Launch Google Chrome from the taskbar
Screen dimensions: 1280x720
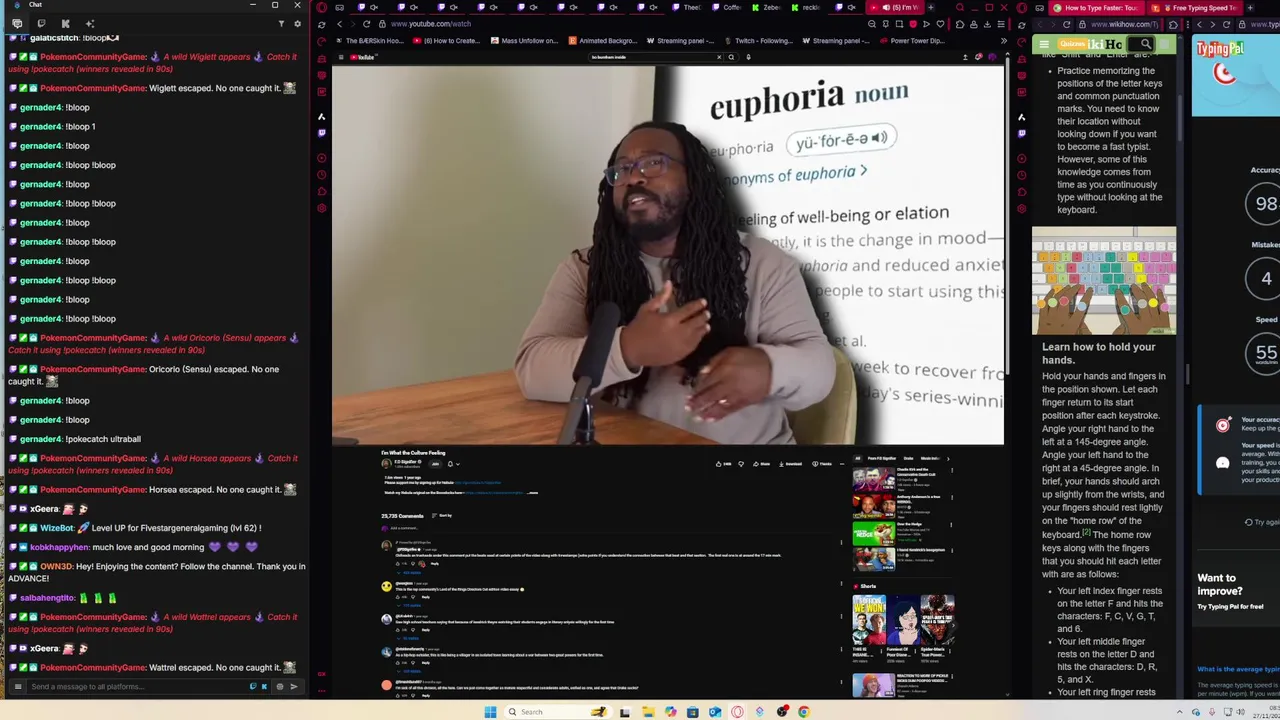point(804,712)
